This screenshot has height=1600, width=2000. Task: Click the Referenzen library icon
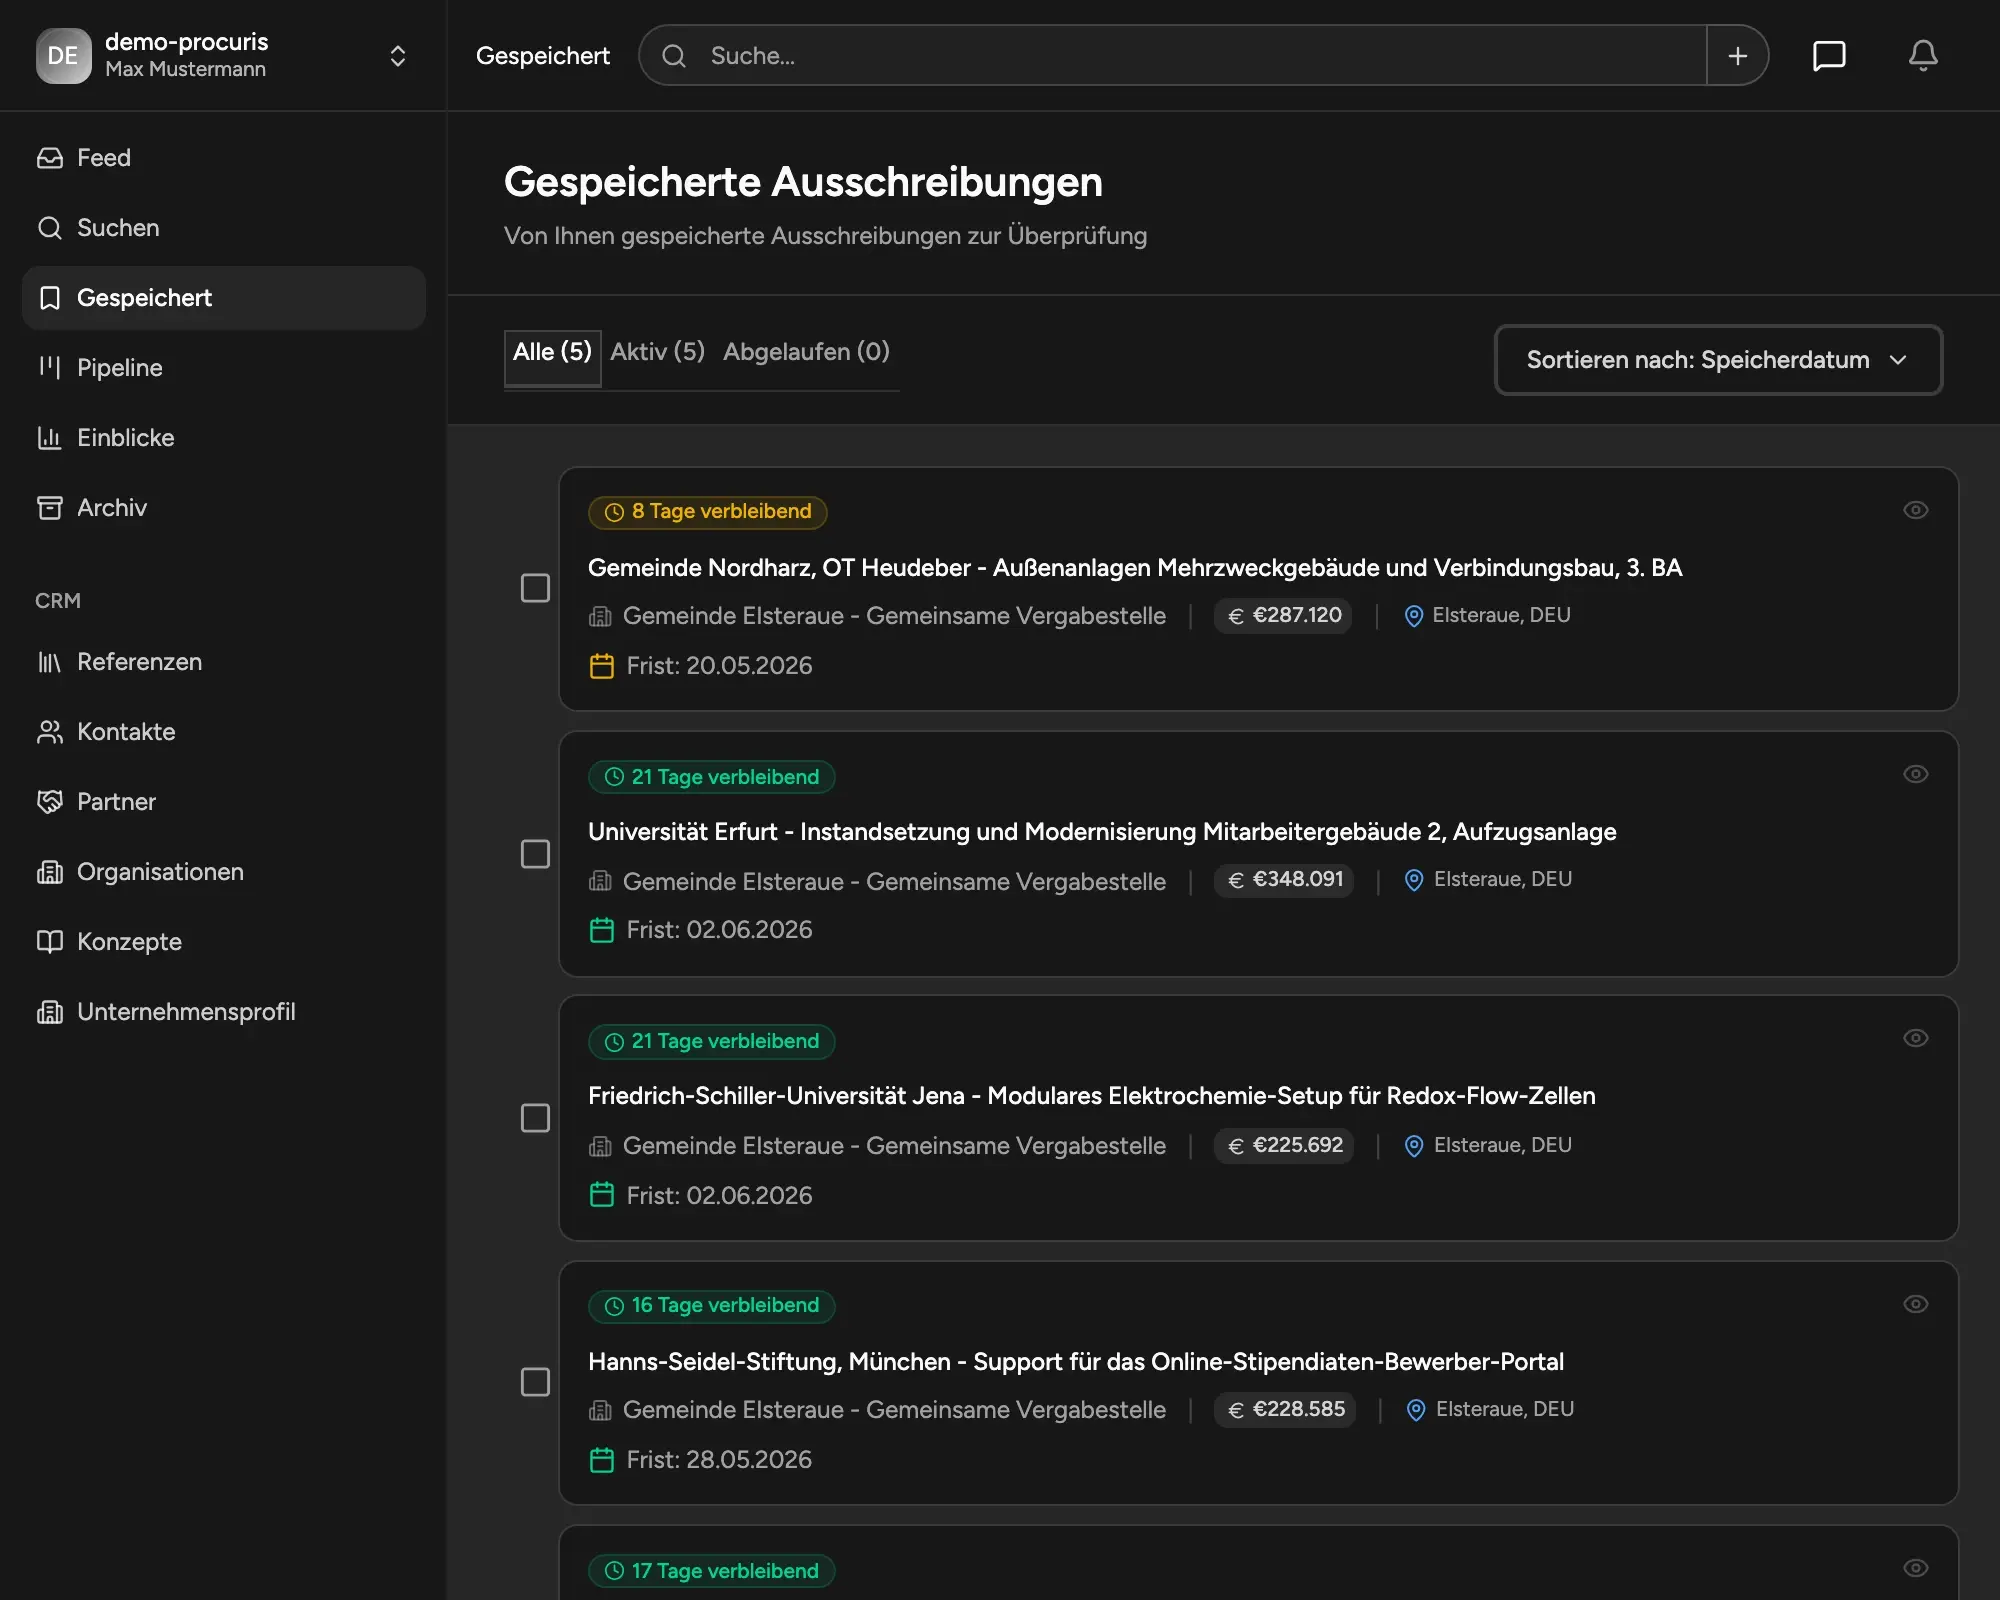click(50, 662)
